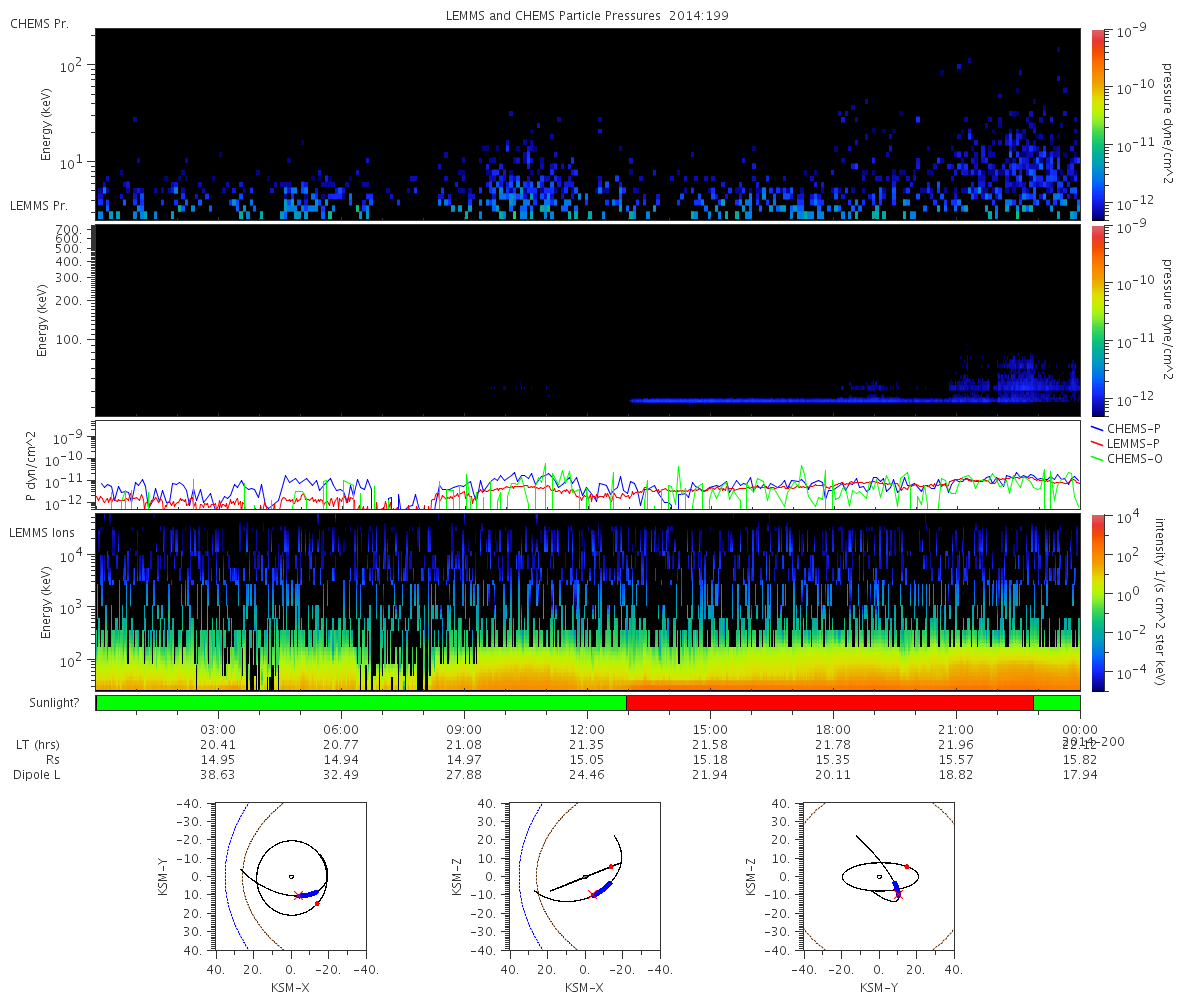
Task: Open the KSM-X versus KSM-Y orbit plot
Action: click(290, 875)
